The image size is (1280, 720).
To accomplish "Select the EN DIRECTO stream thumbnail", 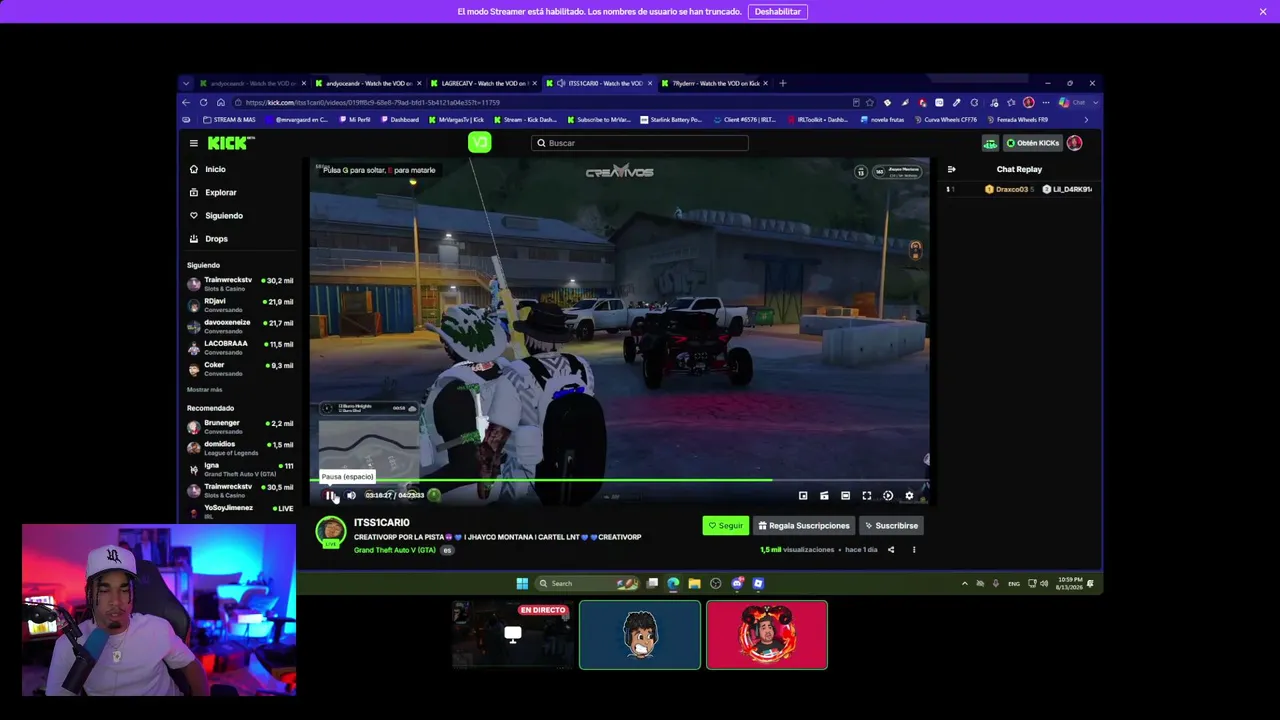I will click(x=513, y=634).
